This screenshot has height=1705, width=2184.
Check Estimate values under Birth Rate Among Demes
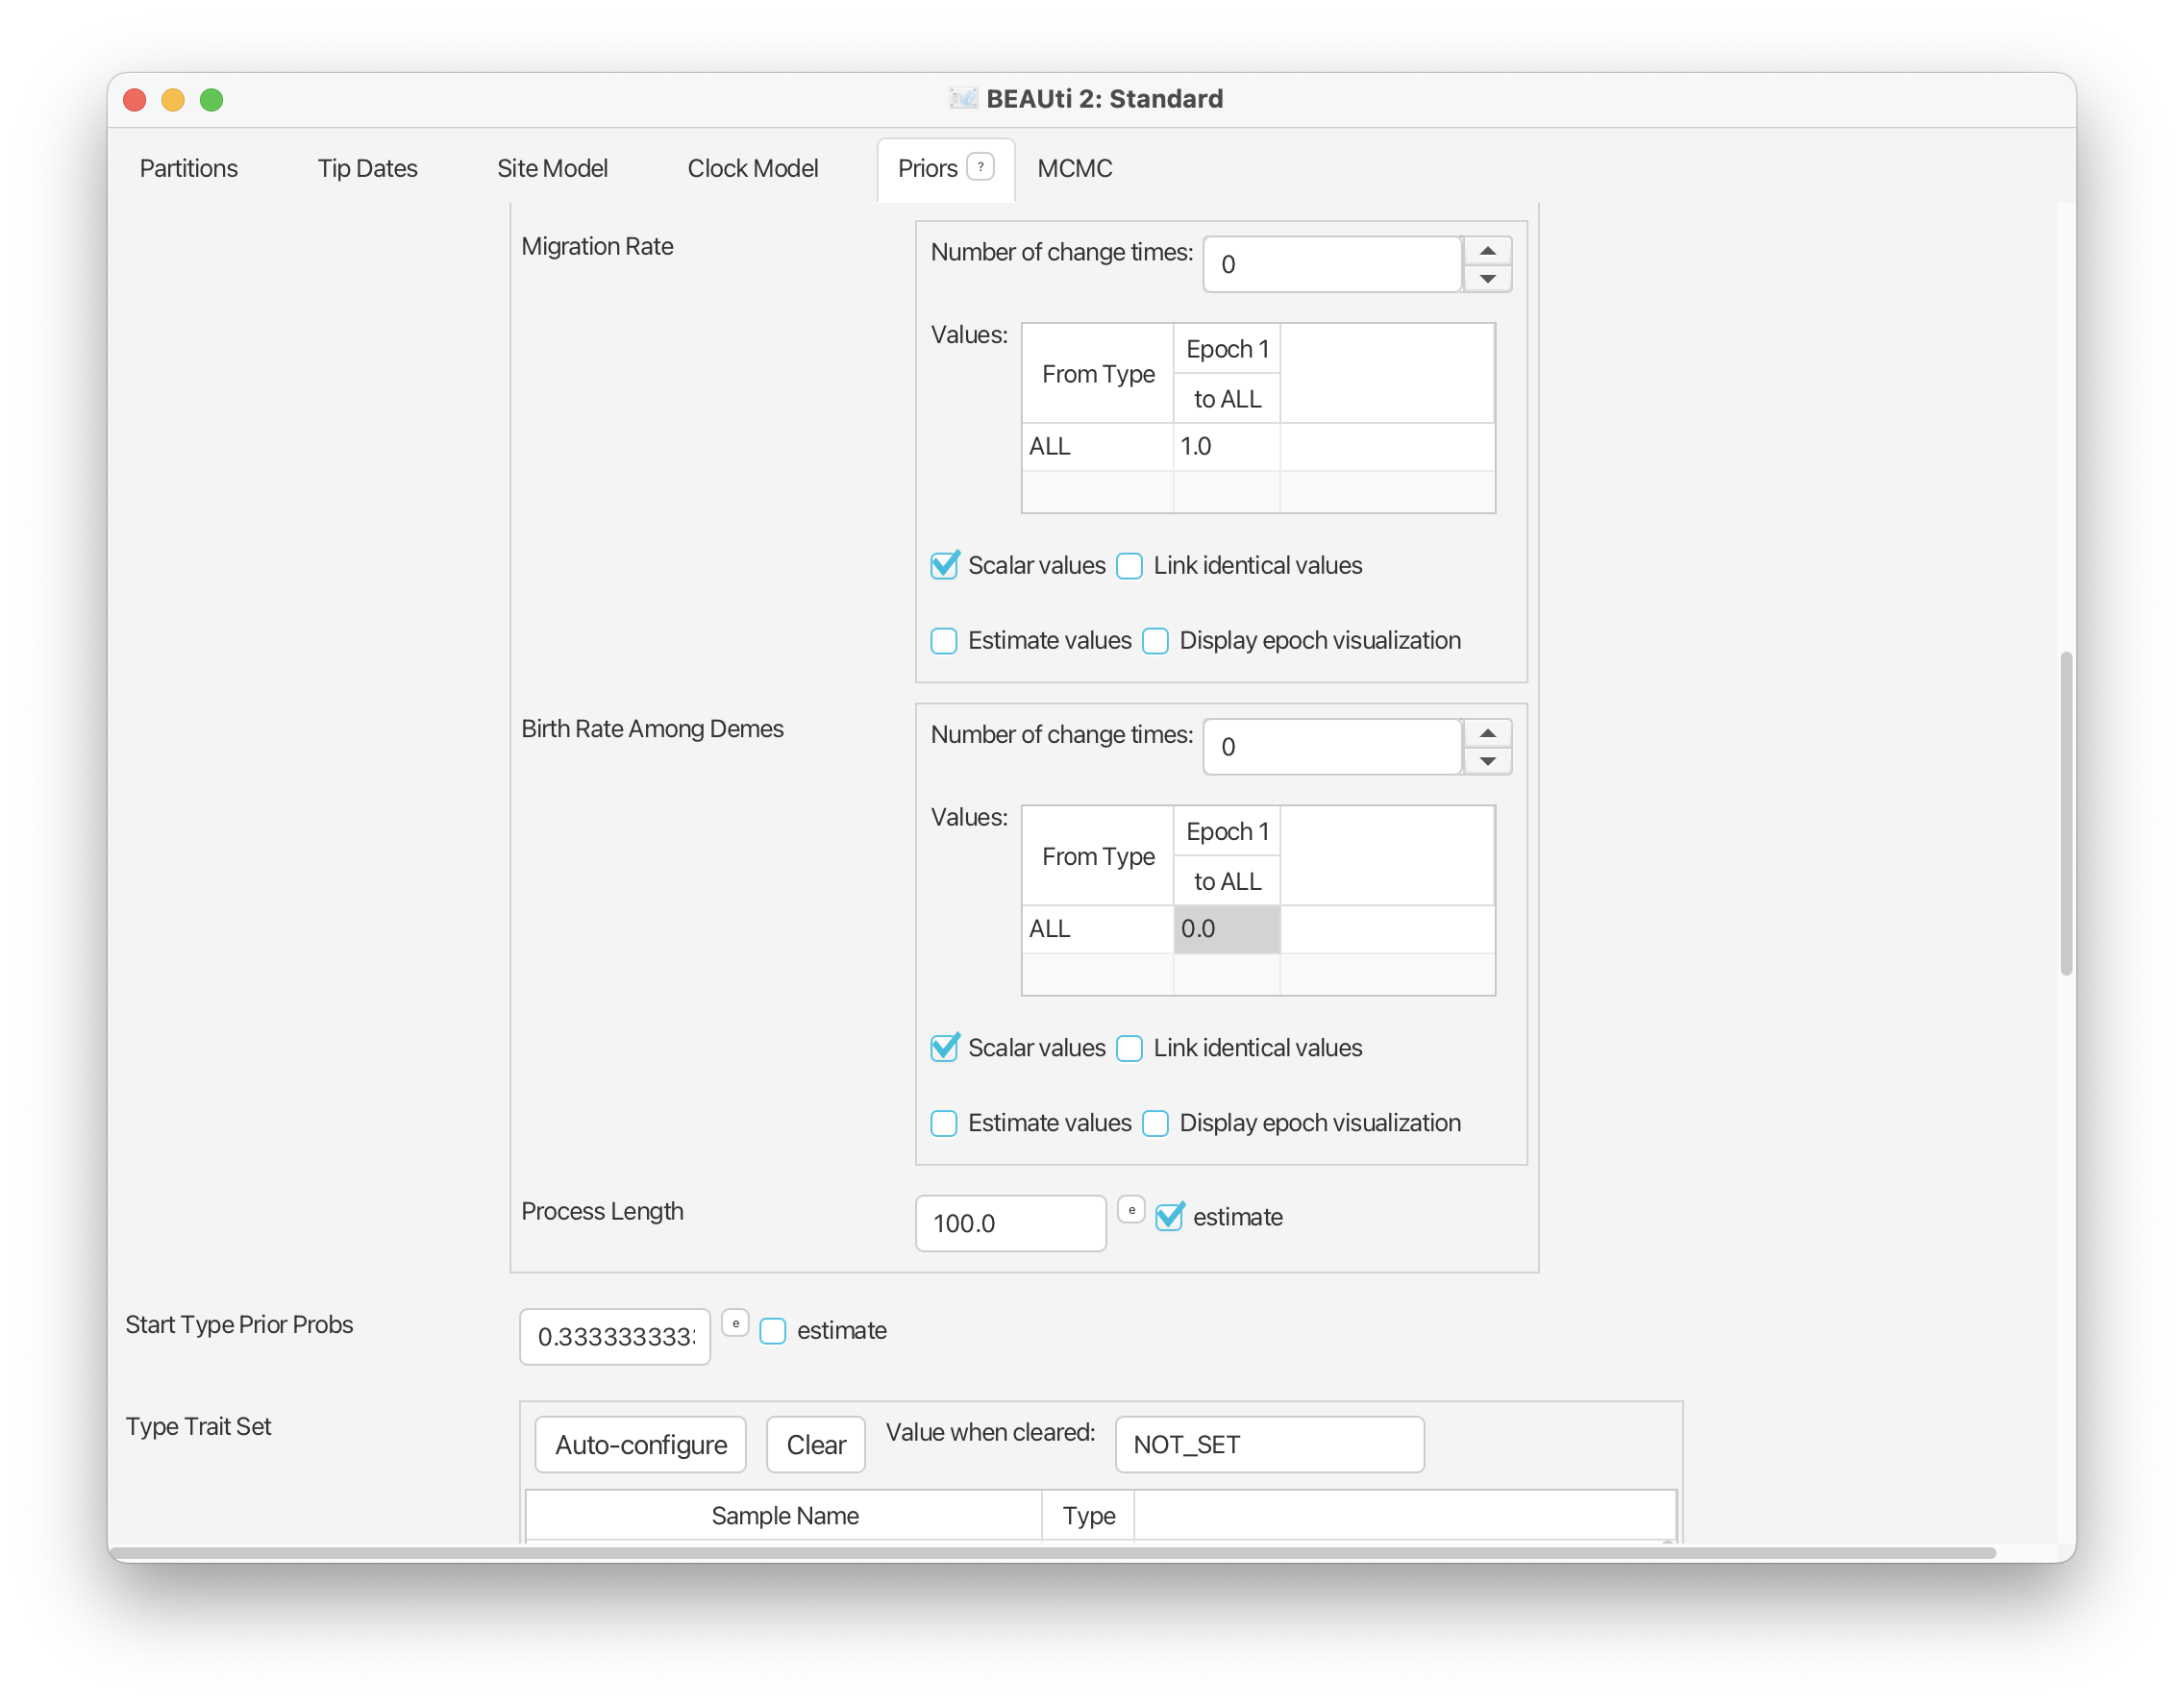point(944,1123)
